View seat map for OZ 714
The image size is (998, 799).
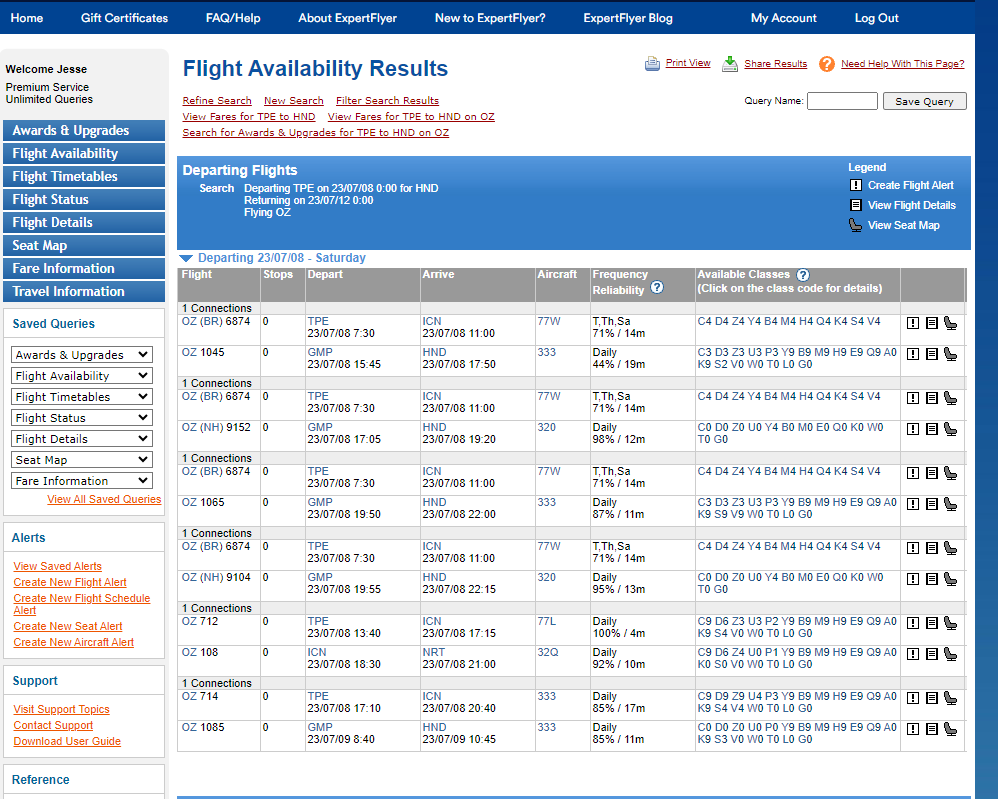tap(950, 698)
